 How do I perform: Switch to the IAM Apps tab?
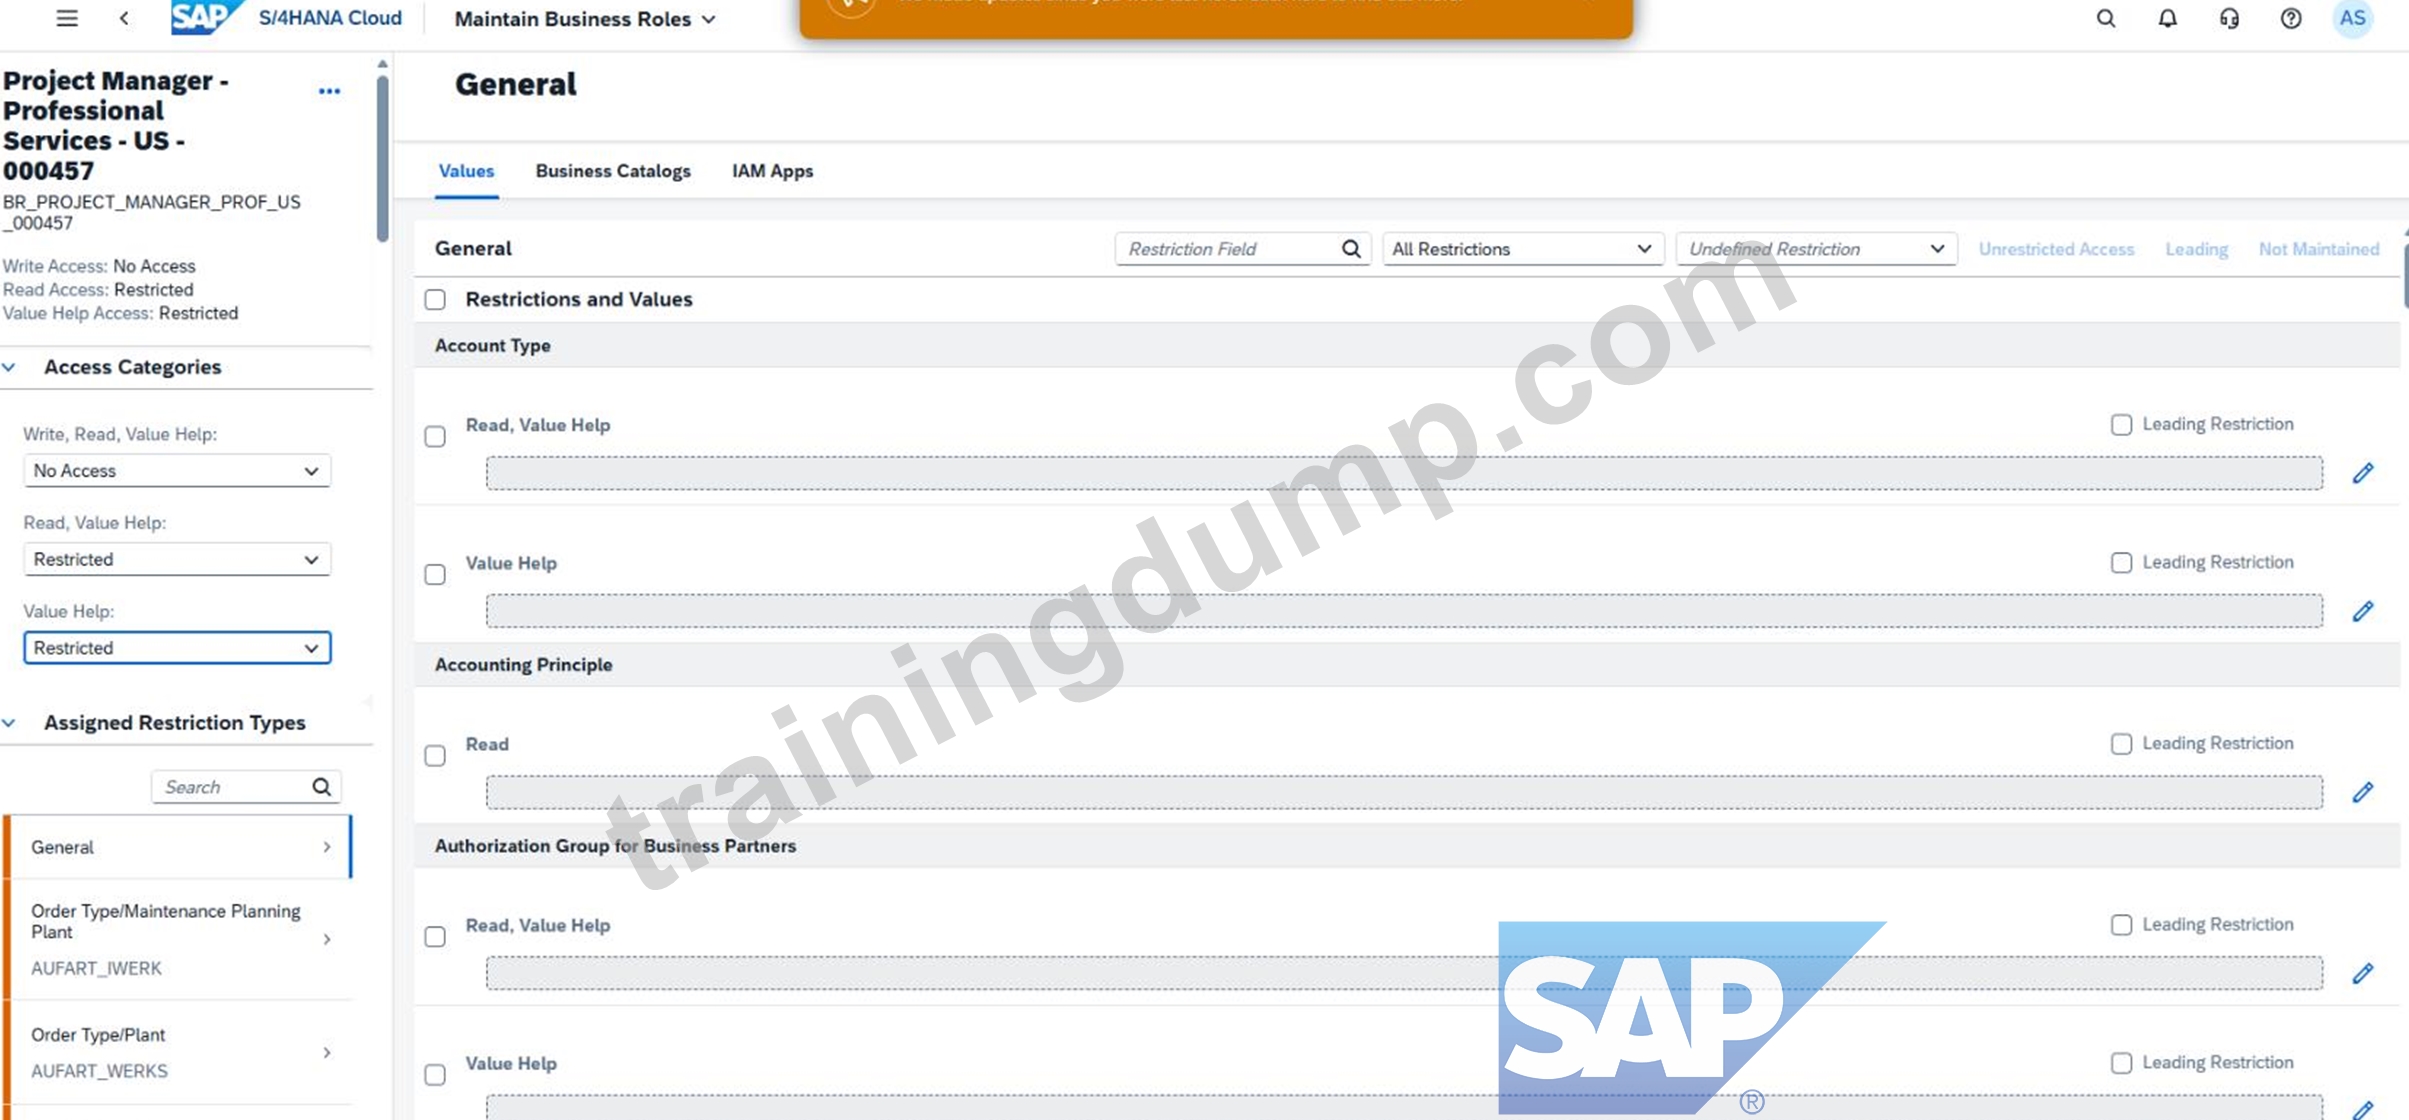click(x=772, y=171)
